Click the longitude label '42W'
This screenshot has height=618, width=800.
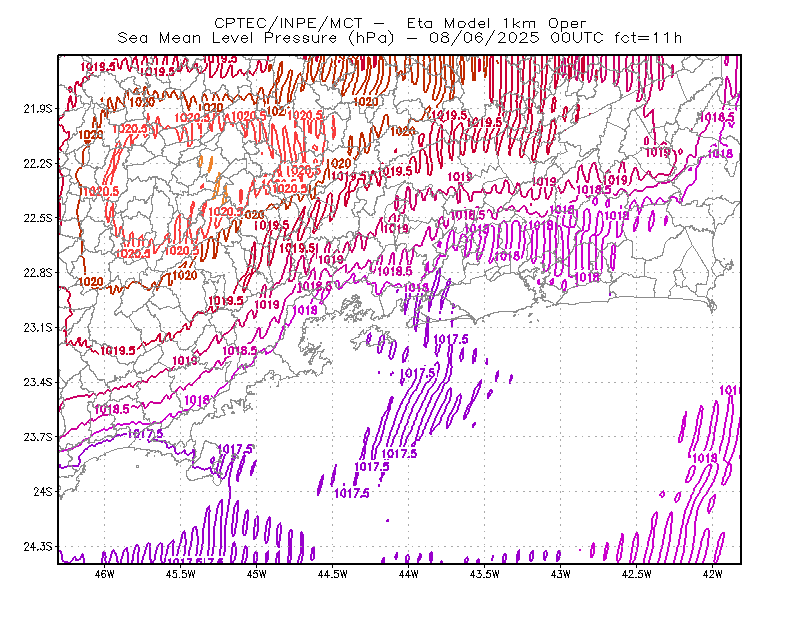(713, 574)
